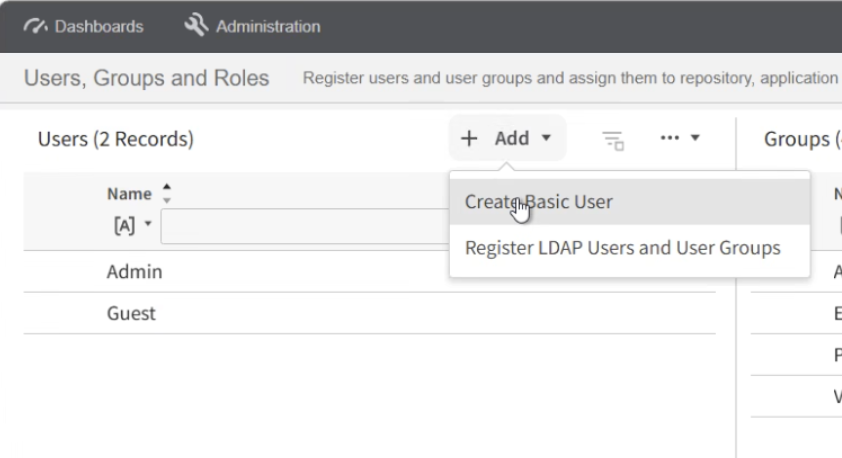Select the Admin user row
This screenshot has height=458, width=842.
(x=369, y=272)
